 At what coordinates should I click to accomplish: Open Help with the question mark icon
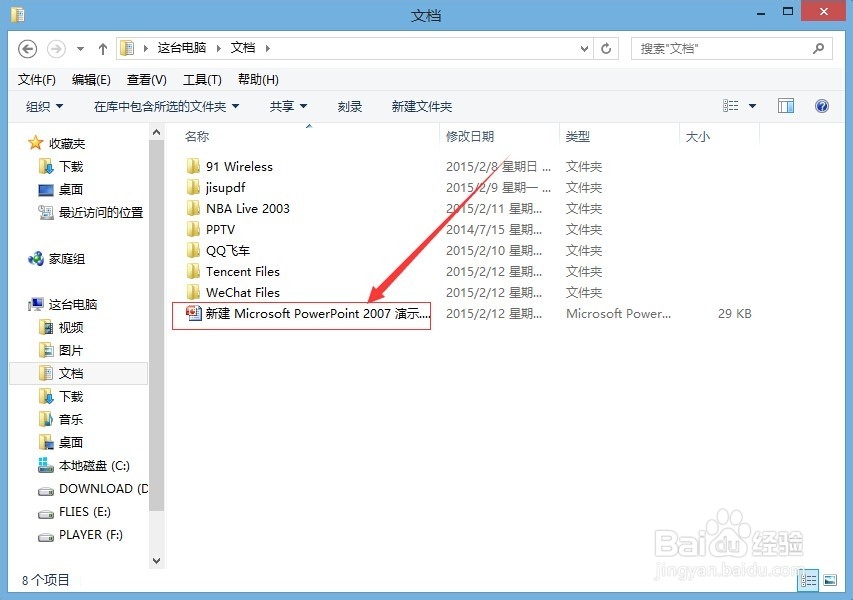click(x=821, y=106)
